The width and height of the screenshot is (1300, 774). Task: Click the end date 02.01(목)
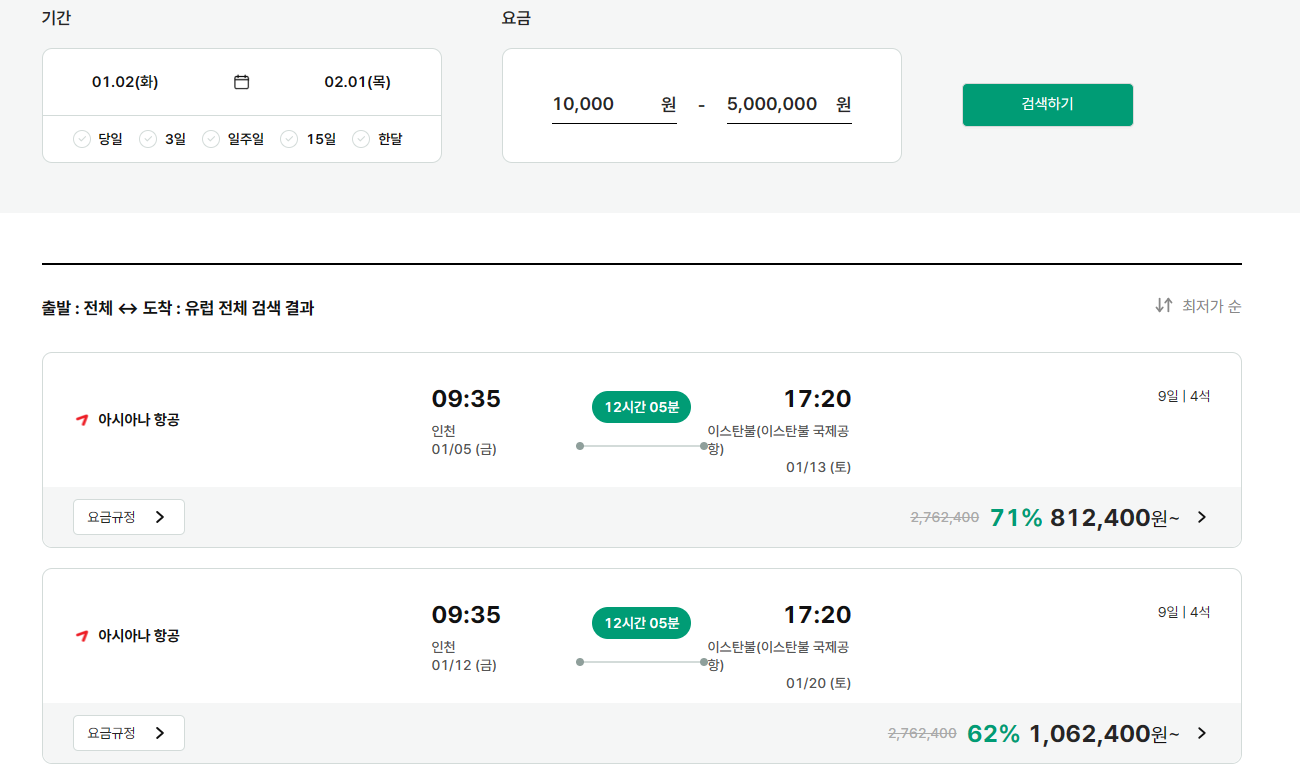[357, 82]
